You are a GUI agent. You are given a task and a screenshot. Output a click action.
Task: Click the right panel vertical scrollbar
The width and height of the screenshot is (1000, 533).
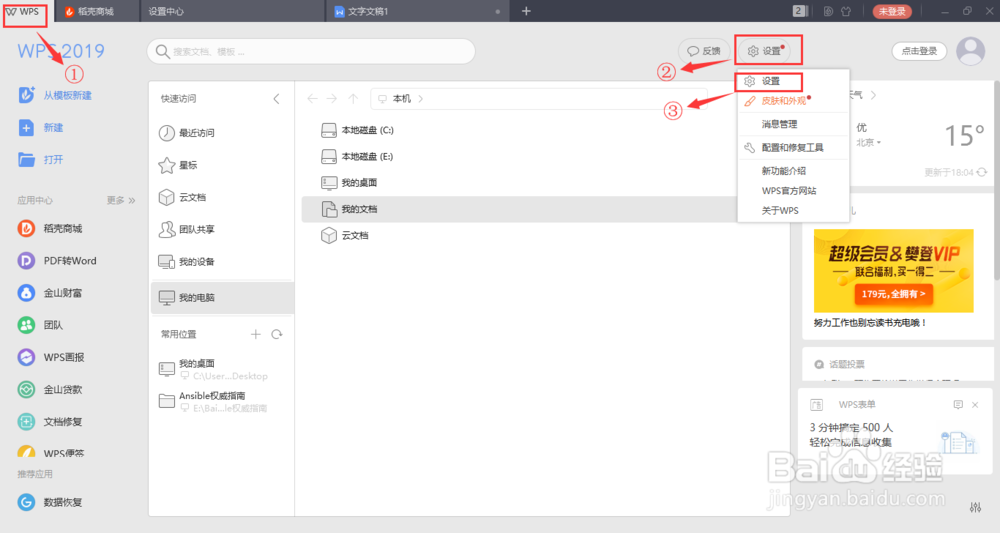pos(996,181)
